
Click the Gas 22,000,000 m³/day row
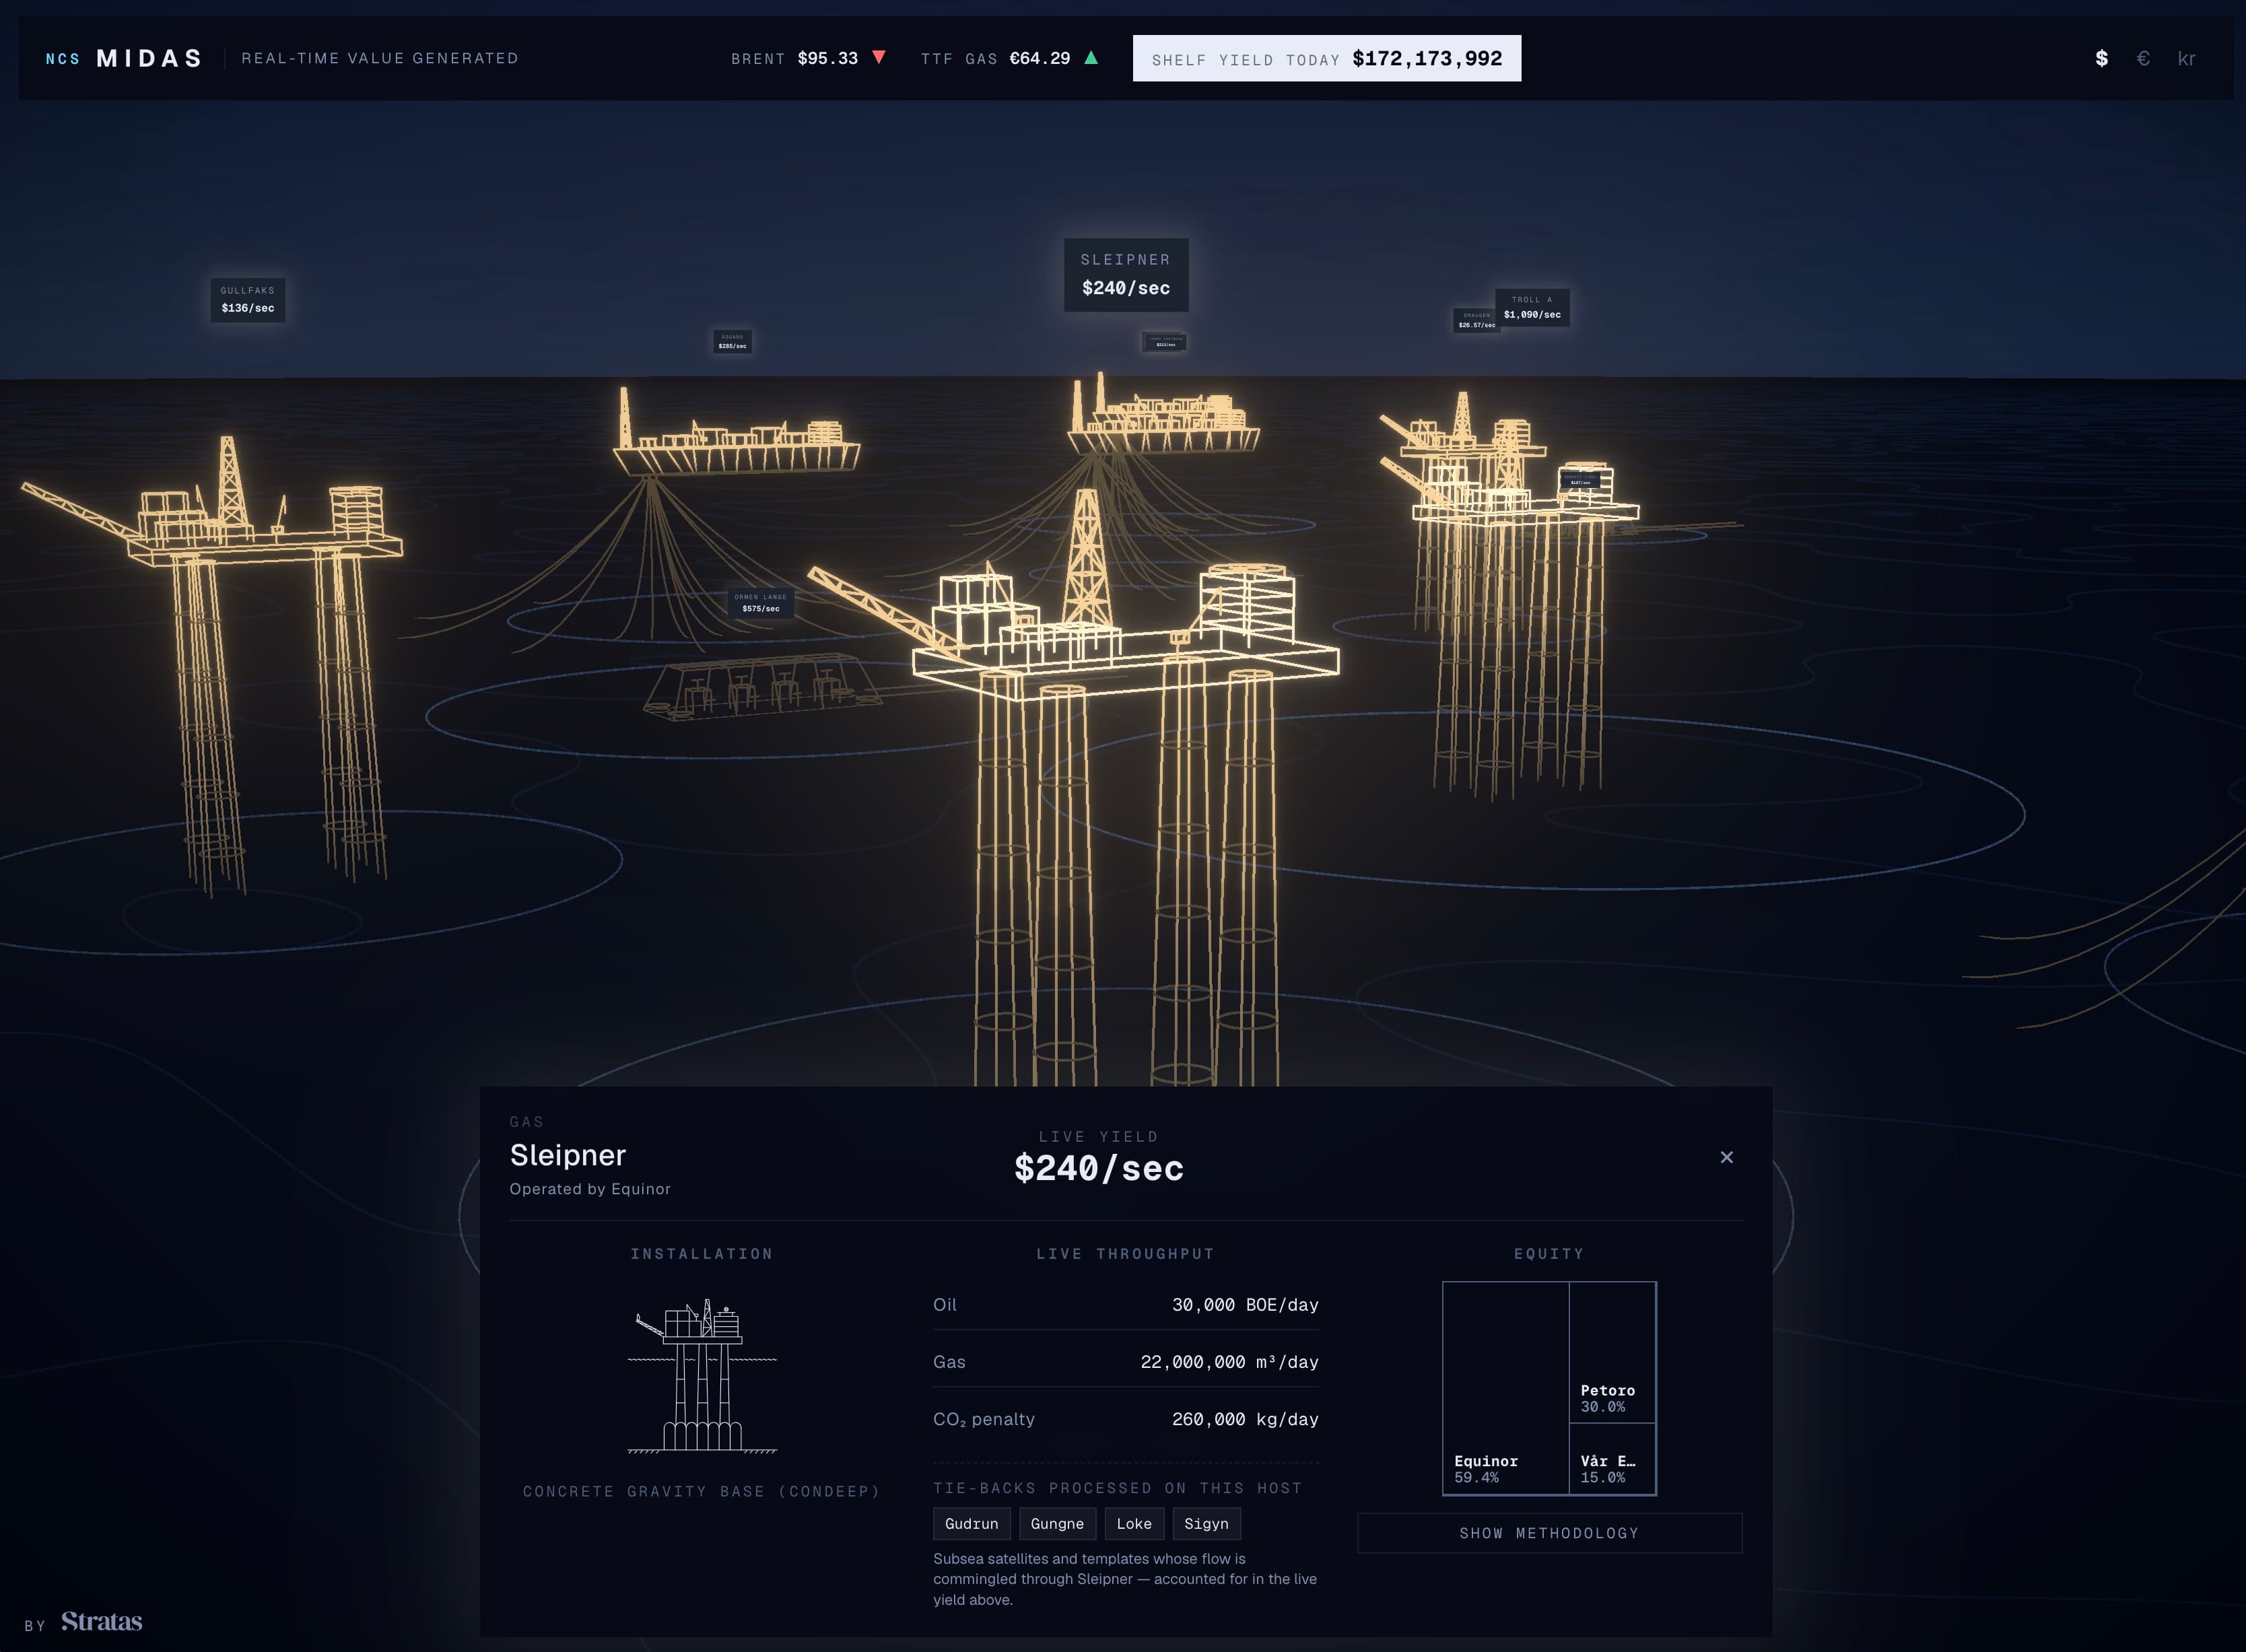1126,1362
